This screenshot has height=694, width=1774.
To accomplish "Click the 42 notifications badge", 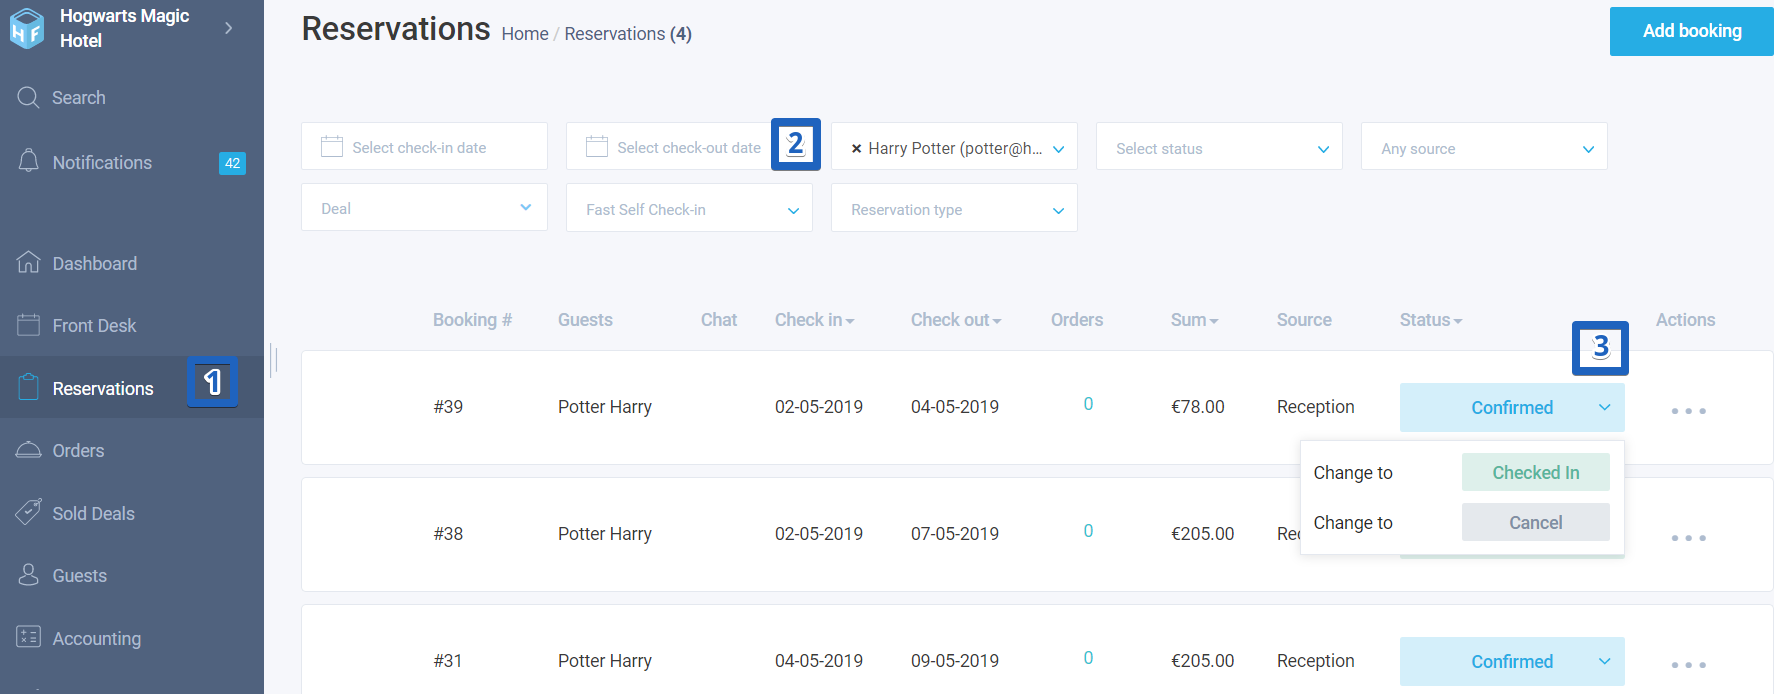I will 232,163.
